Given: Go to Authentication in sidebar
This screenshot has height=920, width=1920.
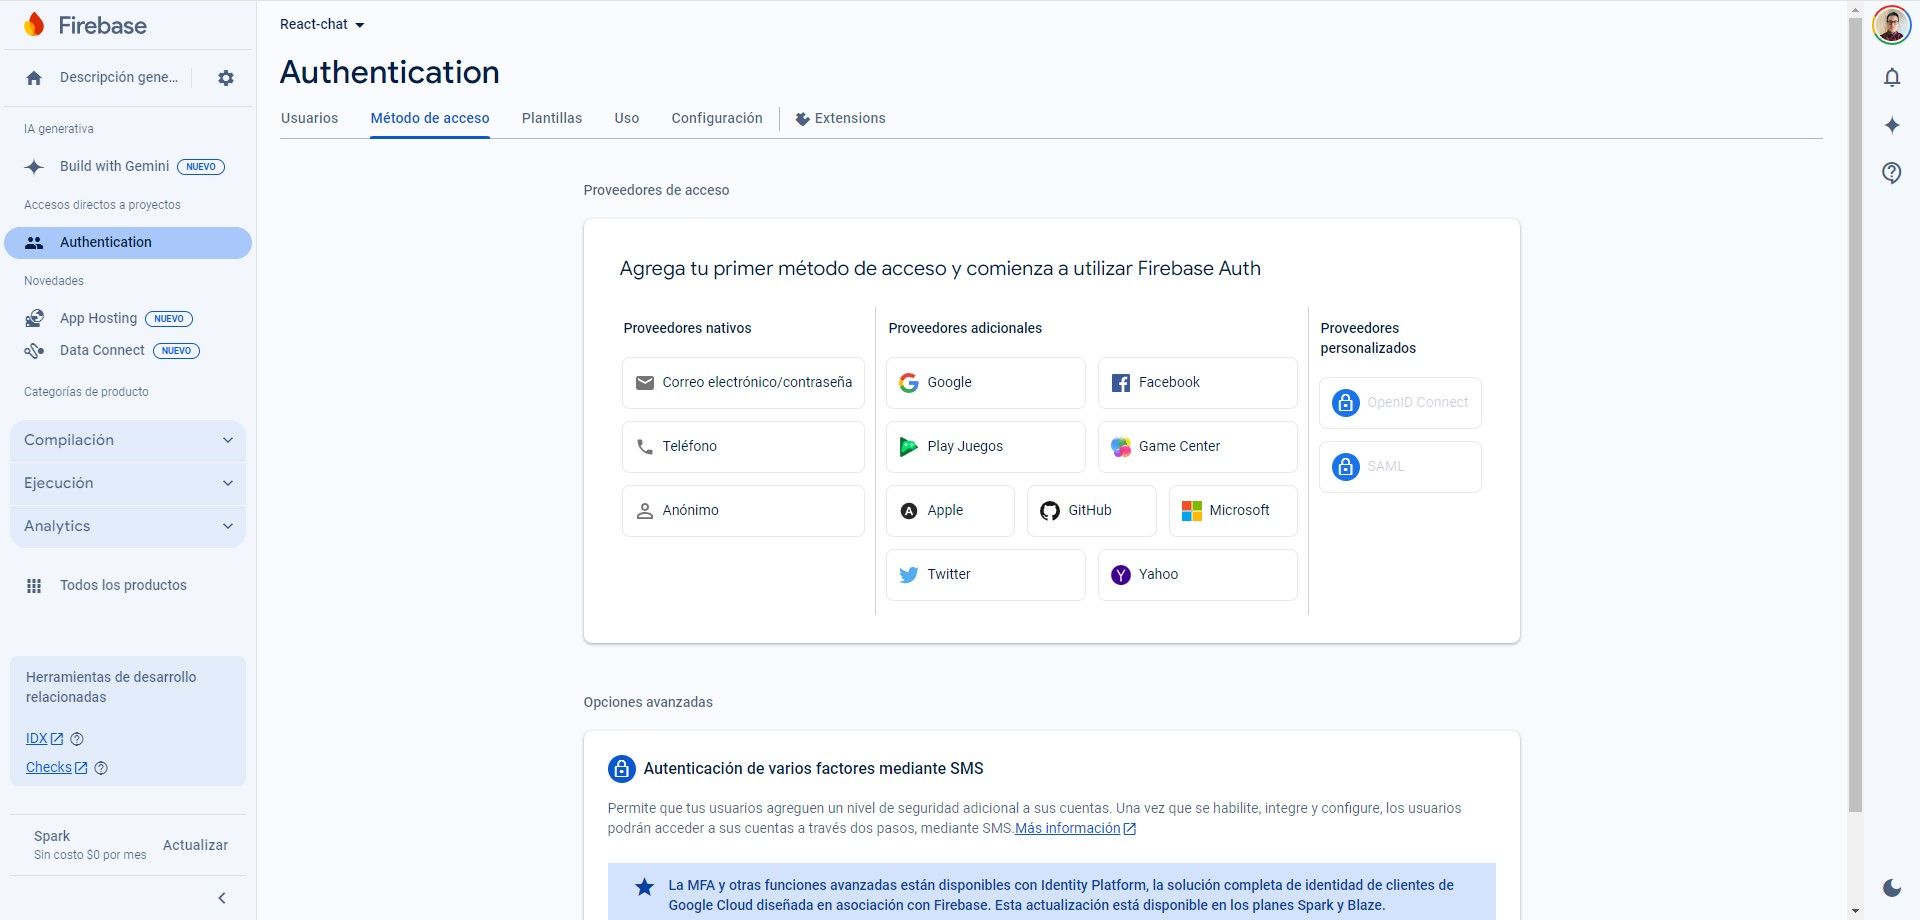Looking at the screenshot, I should click(128, 243).
